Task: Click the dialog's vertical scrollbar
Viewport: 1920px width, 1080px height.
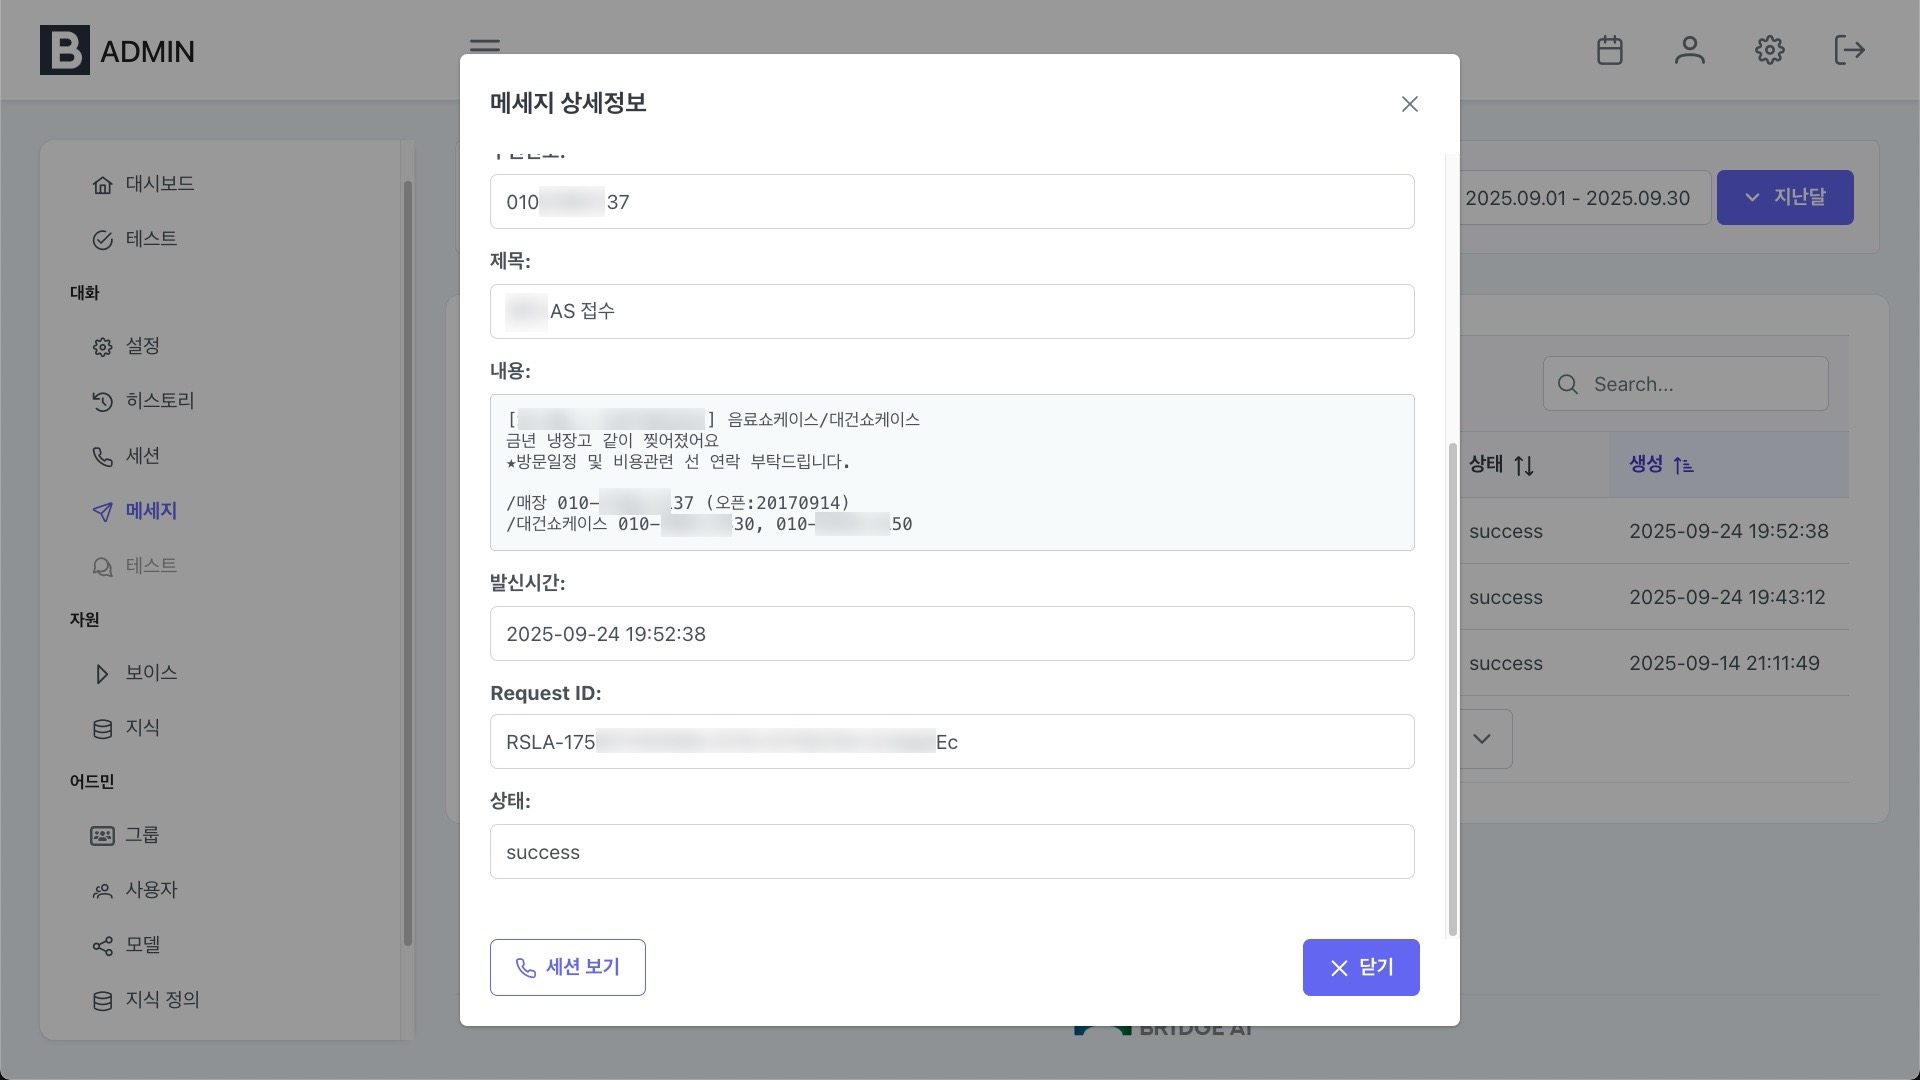Action: (x=1452, y=690)
